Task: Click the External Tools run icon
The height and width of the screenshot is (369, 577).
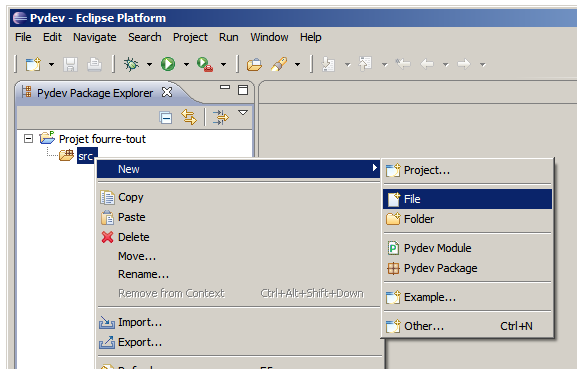Action: coord(205,64)
